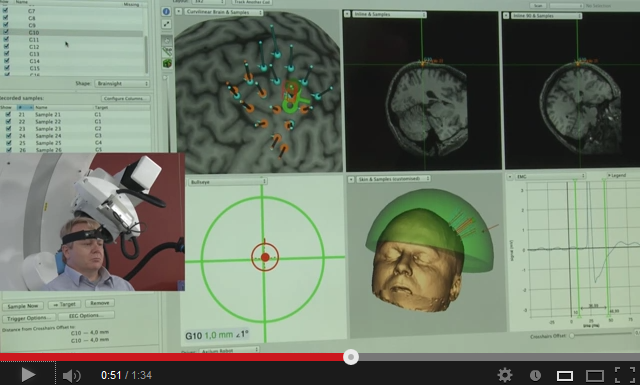Play the video
The height and width of the screenshot is (385, 640).
pyautogui.click(x=28, y=375)
